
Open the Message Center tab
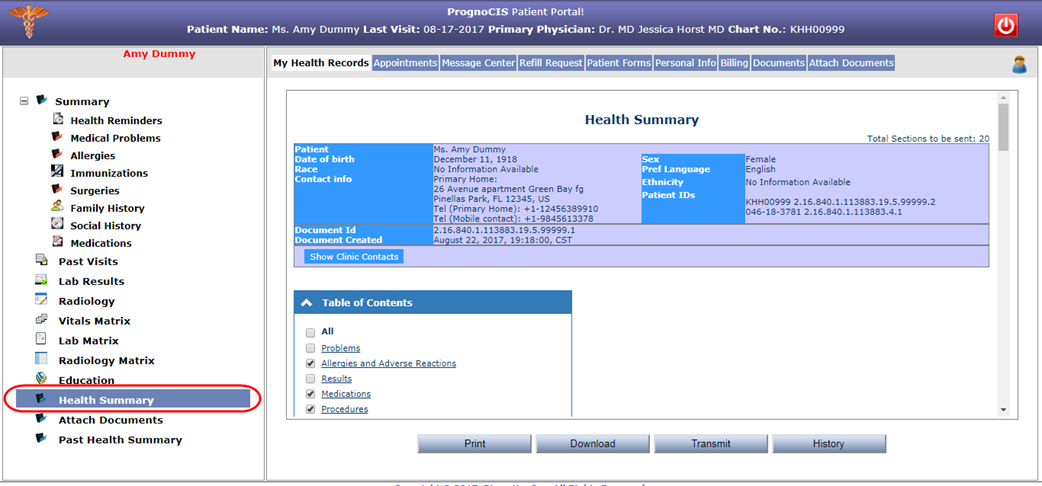[x=478, y=62]
